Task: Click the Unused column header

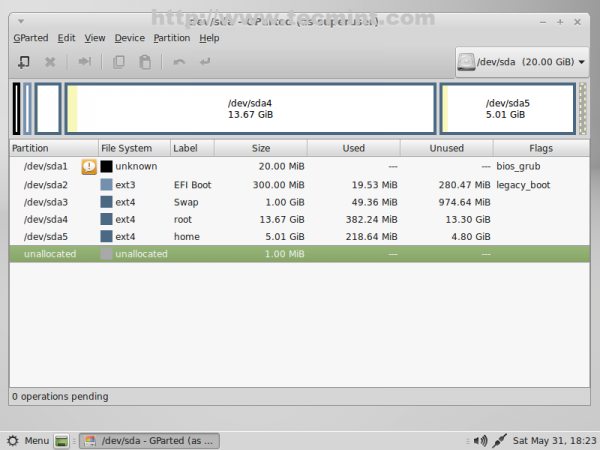Action: pyautogui.click(x=447, y=148)
